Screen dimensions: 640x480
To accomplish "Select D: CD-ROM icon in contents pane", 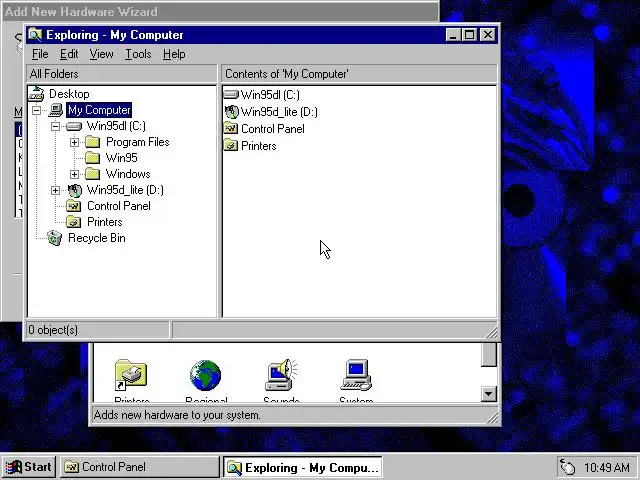I will (231, 112).
